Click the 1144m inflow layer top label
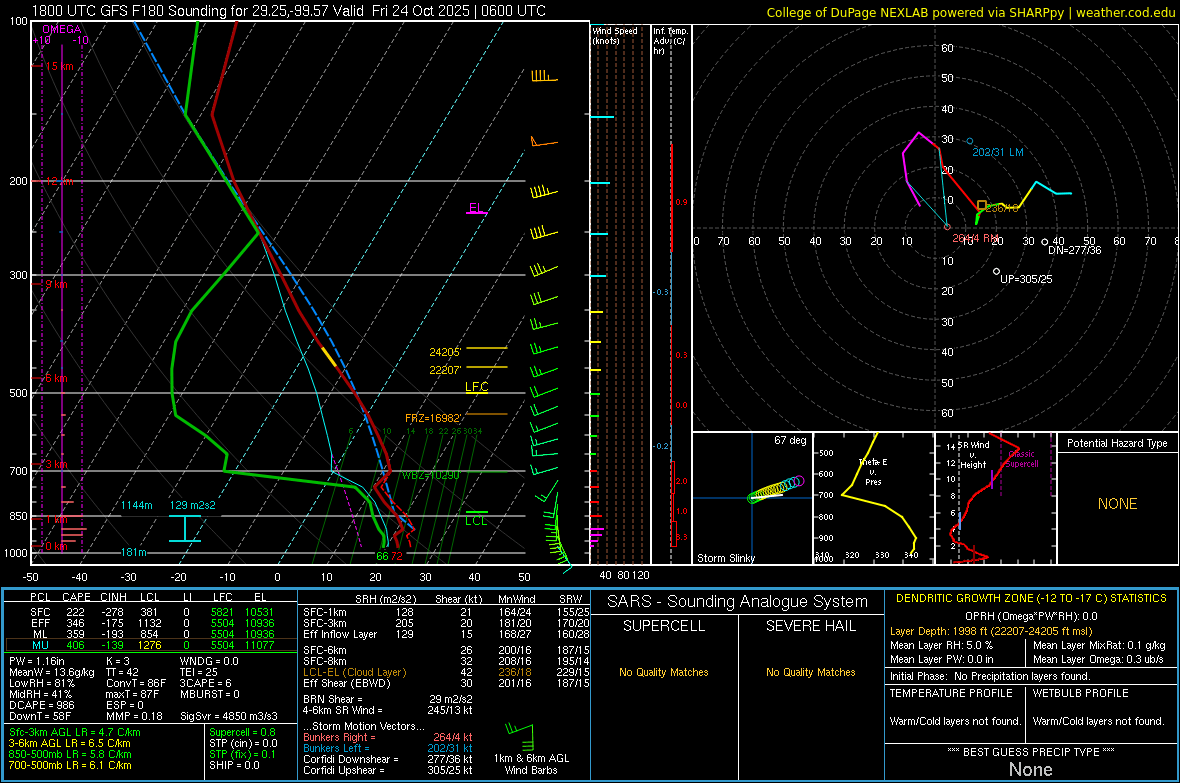Image resolution: width=1180 pixels, height=783 pixels. click(x=137, y=505)
